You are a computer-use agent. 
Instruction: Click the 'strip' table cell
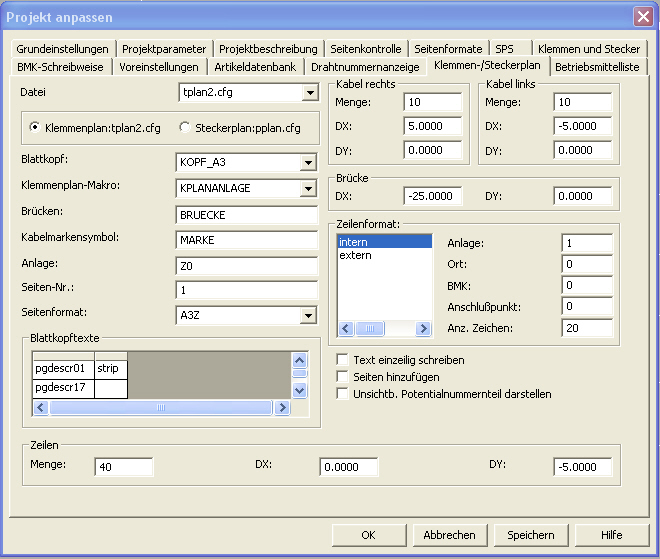(111, 368)
